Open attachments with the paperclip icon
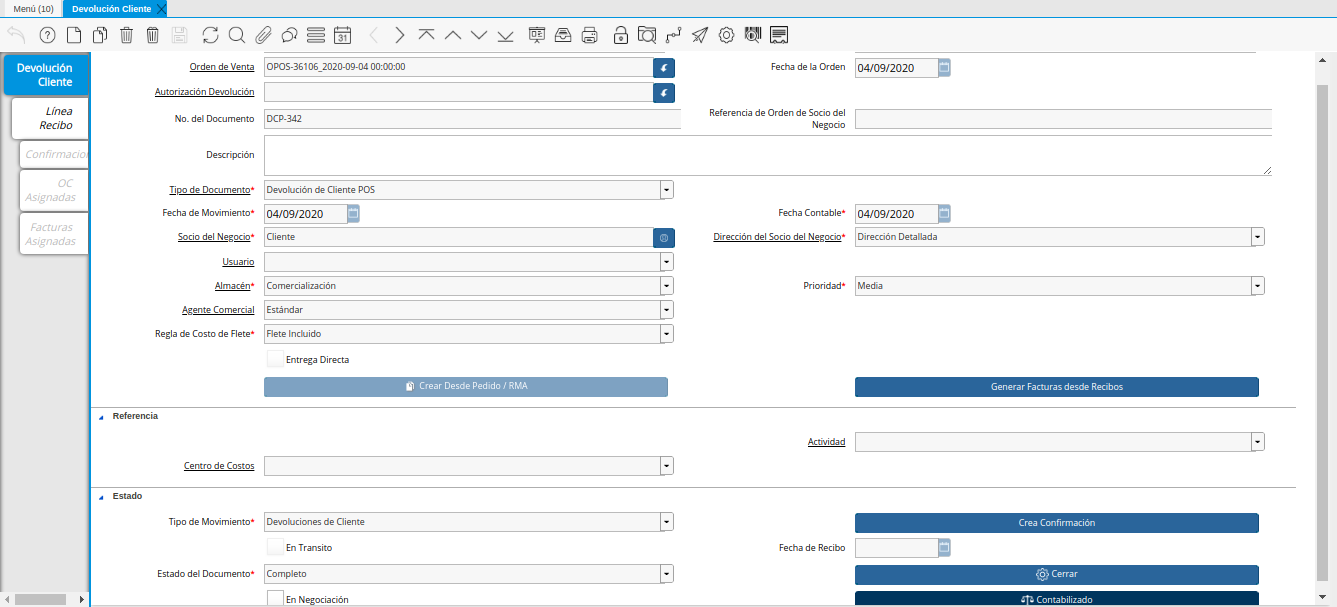 (263, 35)
